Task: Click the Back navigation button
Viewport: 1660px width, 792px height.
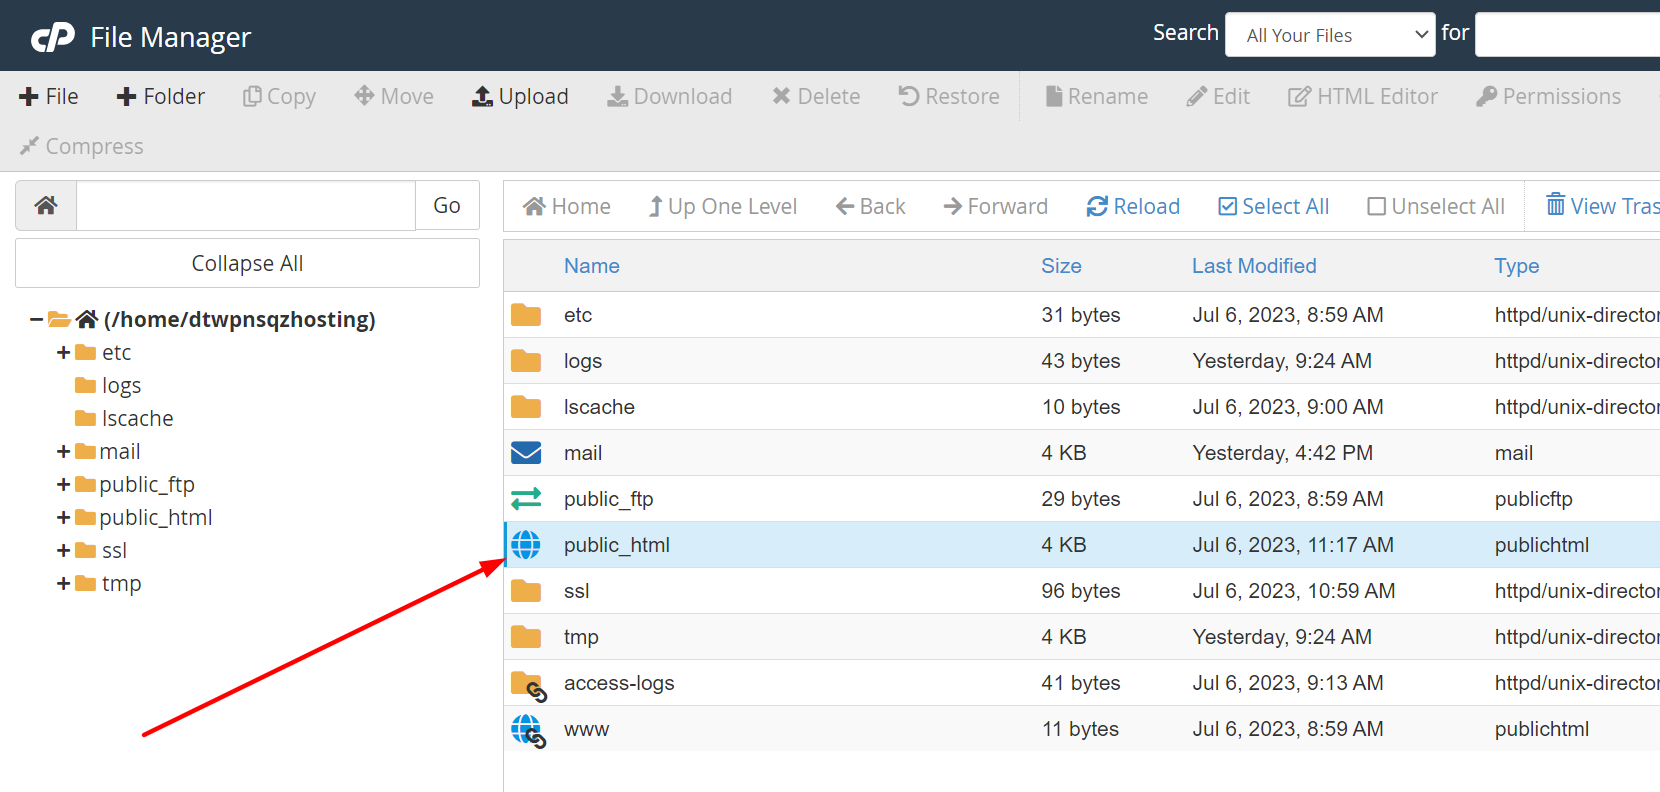Action: coord(871,206)
